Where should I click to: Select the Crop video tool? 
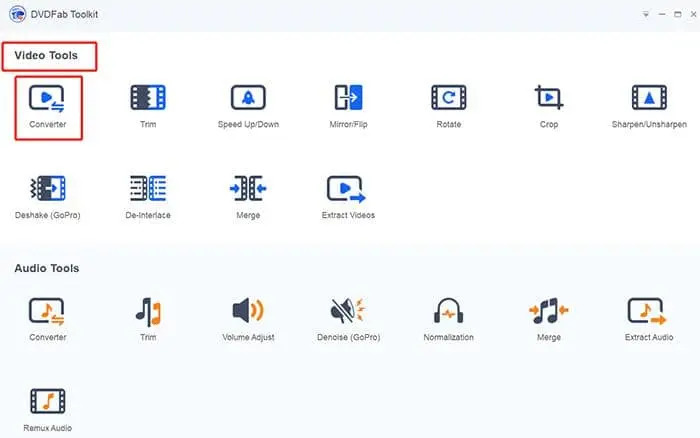click(548, 98)
